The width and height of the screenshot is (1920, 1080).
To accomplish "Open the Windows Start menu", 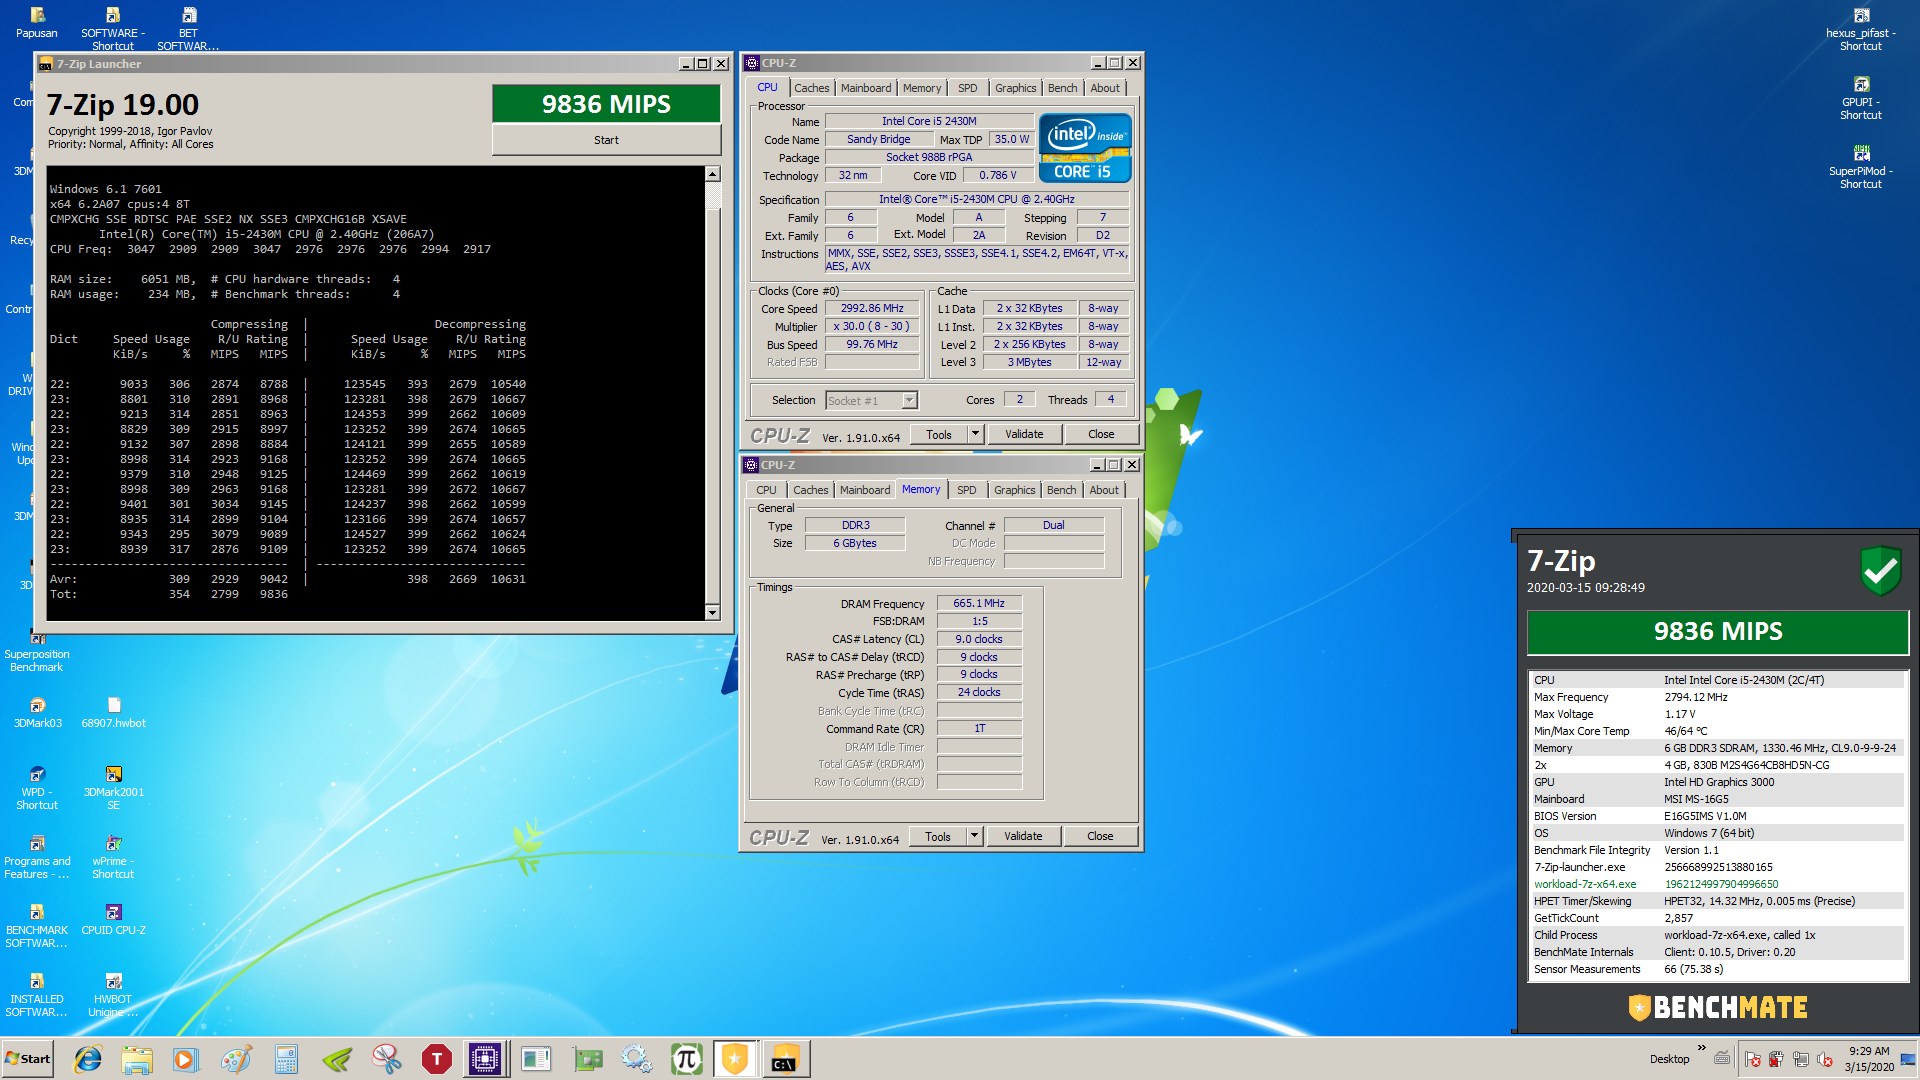I will [x=28, y=1059].
